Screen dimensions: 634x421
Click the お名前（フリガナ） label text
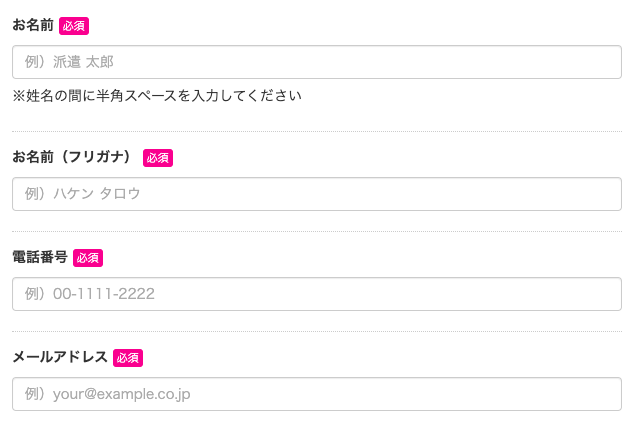pos(73,157)
